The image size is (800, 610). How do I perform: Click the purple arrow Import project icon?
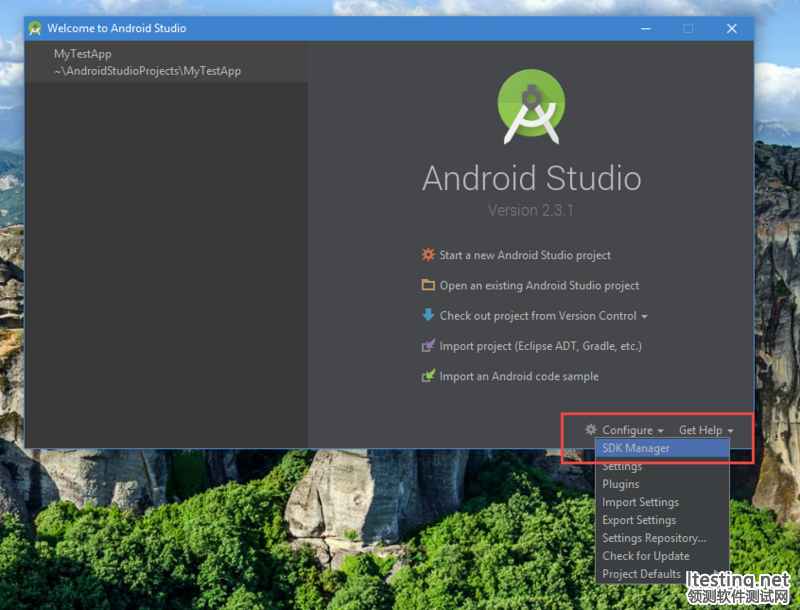[428, 345]
